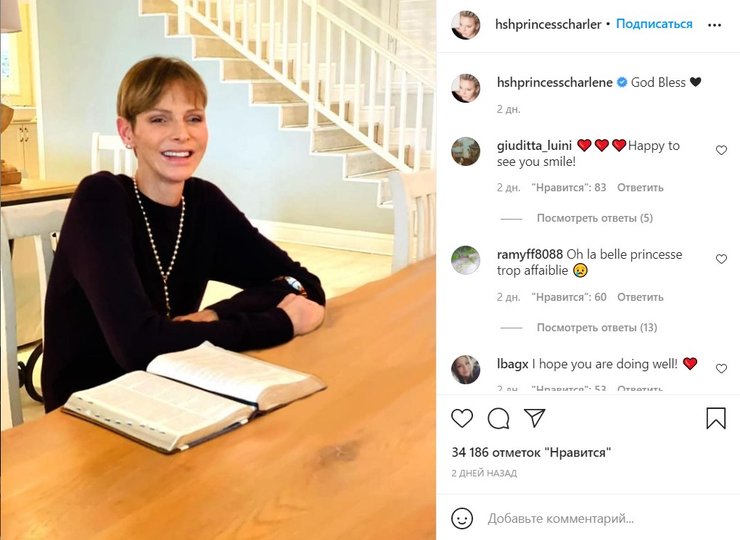Like giuditta_luini's comment
Screen dimensions: 740x540
pyautogui.click(x=721, y=150)
